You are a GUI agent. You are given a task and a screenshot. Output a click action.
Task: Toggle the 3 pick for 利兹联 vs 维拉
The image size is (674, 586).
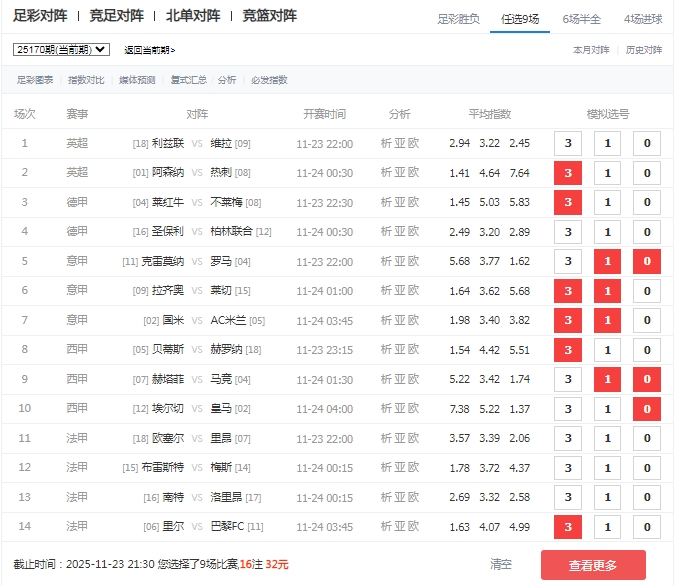pos(568,144)
